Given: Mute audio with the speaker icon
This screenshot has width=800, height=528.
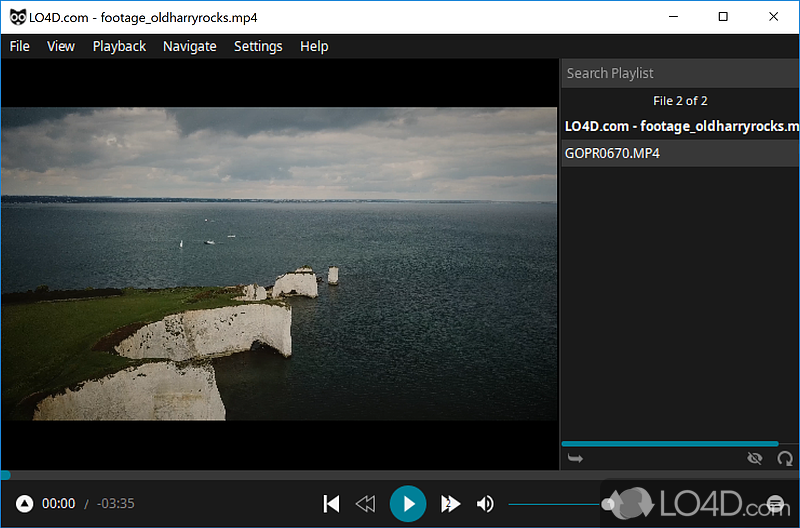Looking at the screenshot, I should point(485,504).
